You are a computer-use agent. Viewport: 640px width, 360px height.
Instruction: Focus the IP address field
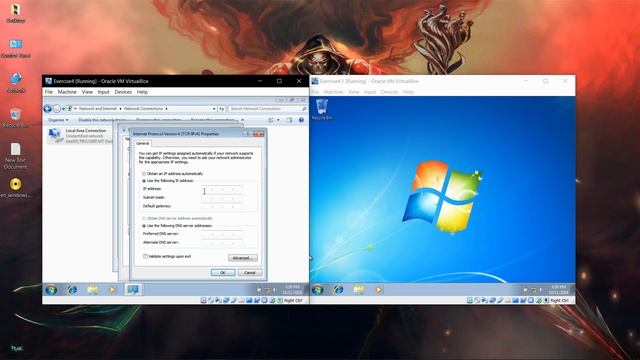click(x=222, y=189)
